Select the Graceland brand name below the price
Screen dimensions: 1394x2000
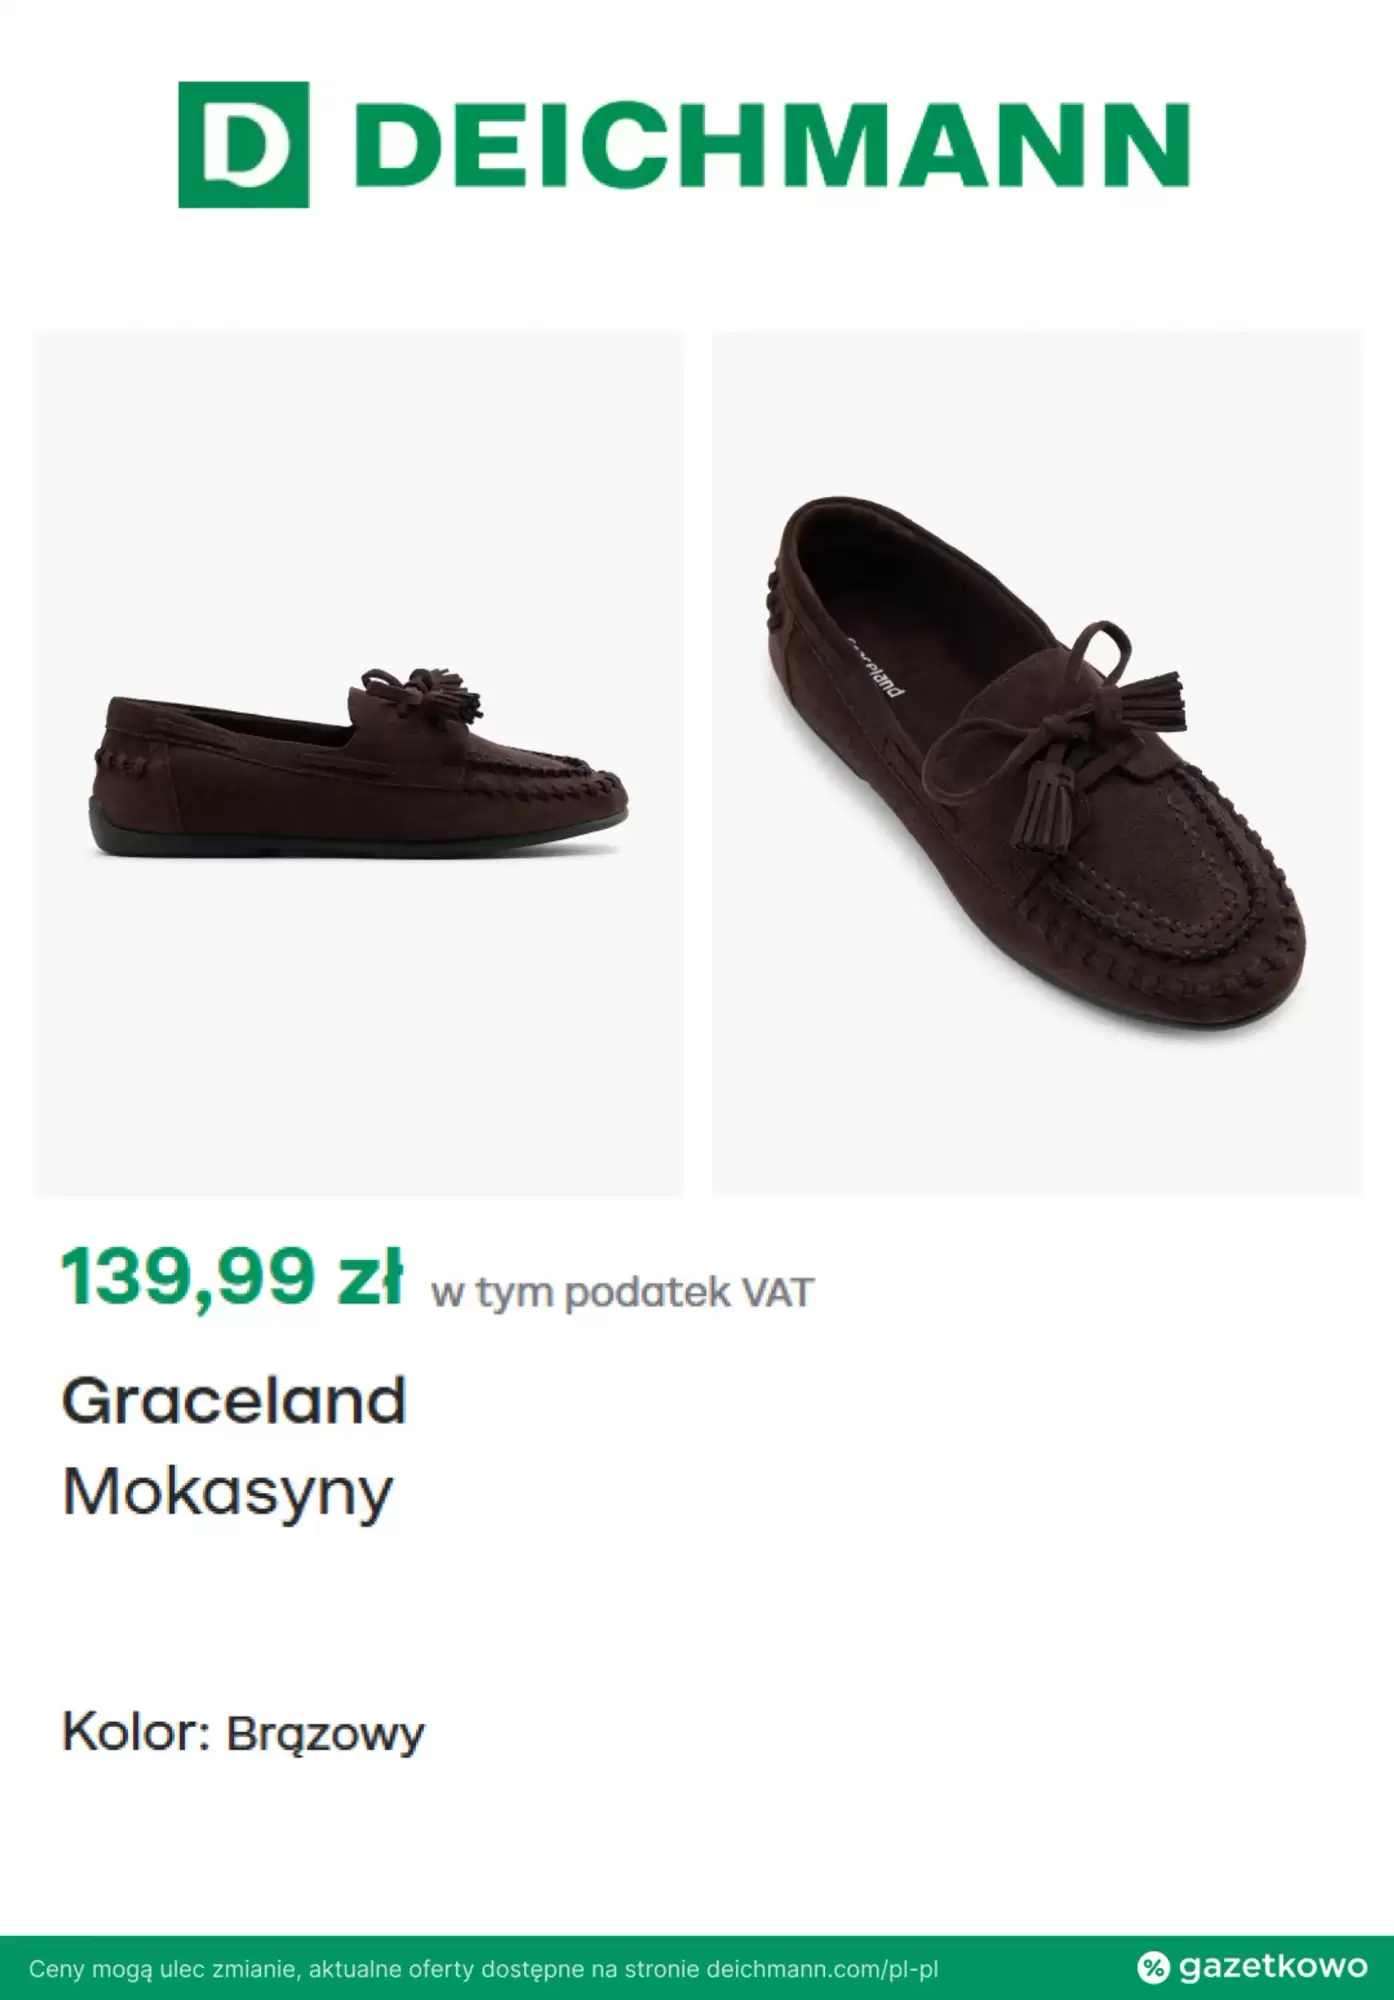[234, 1400]
